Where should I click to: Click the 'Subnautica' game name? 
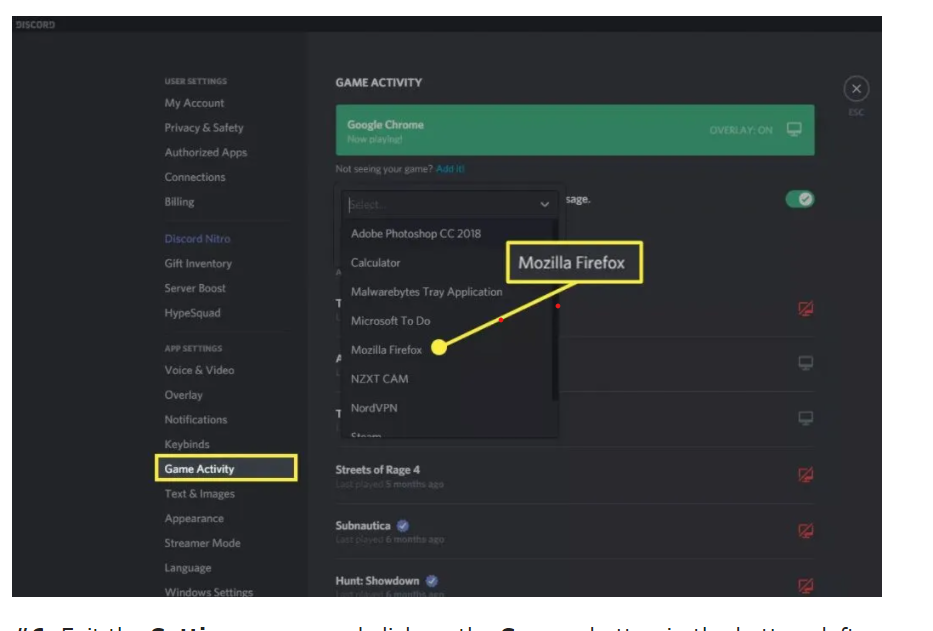click(x=363, y=526)
